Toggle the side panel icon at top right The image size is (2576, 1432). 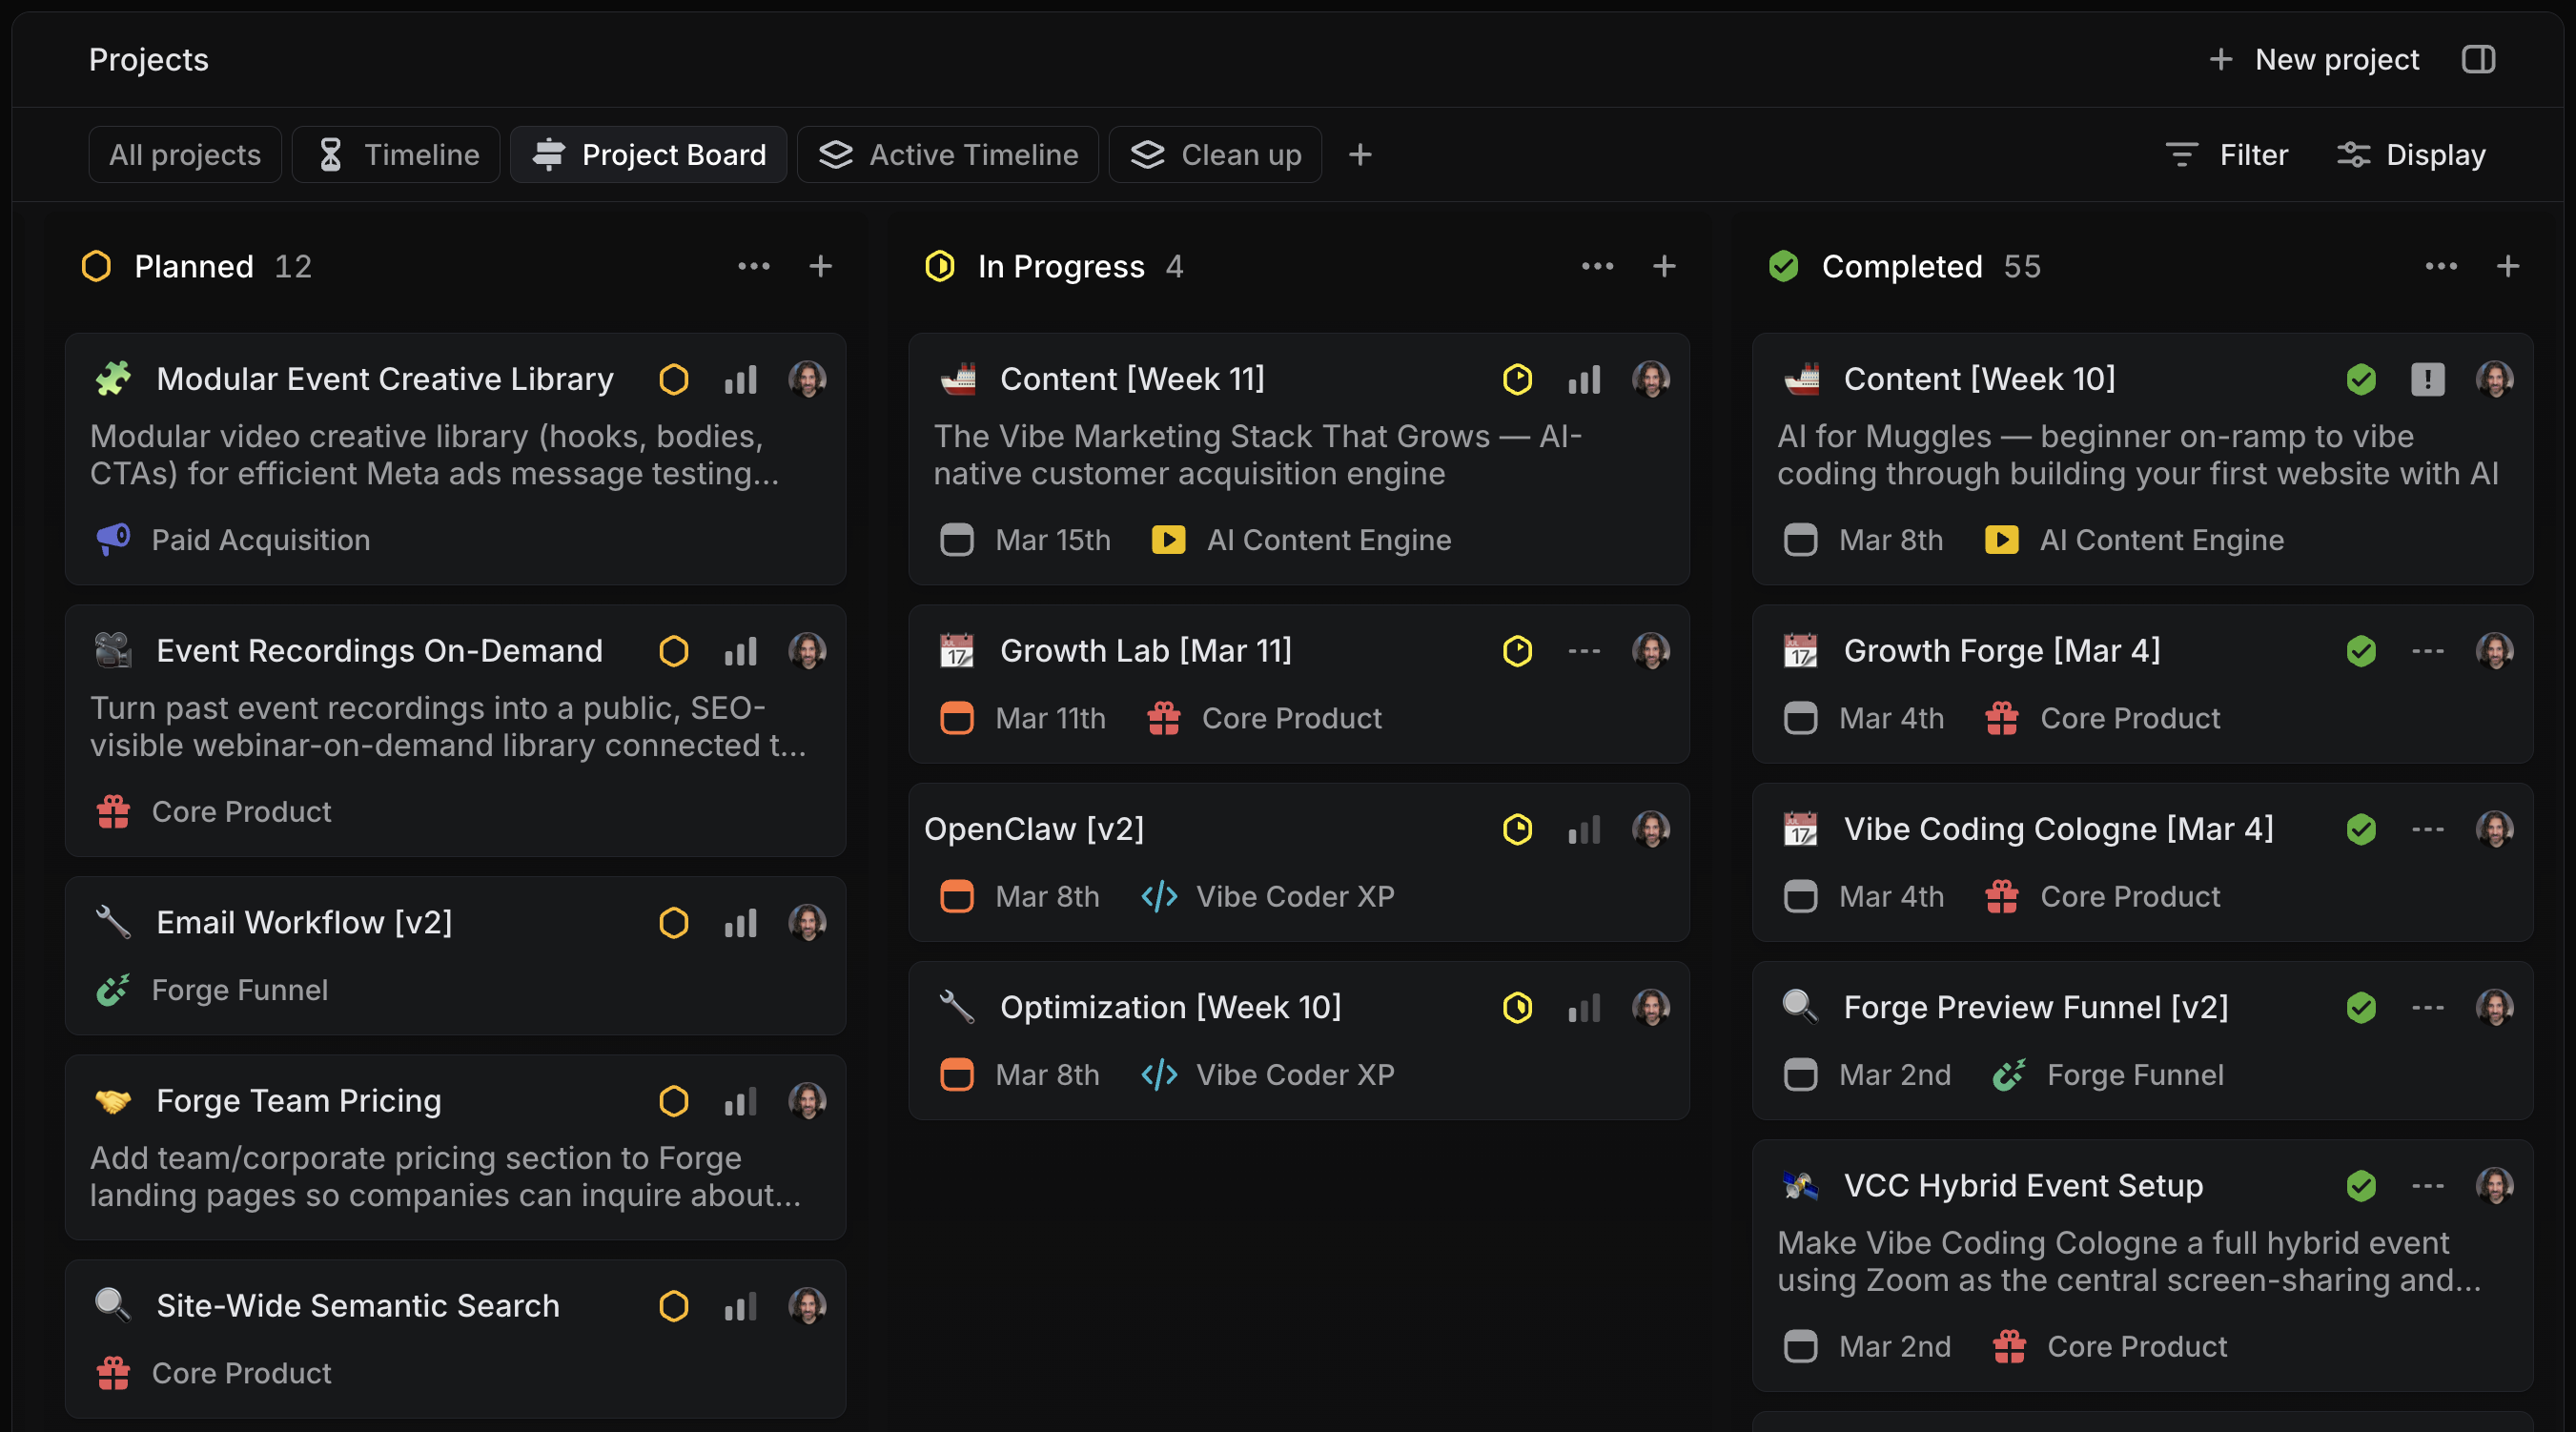pos(2479,59)
